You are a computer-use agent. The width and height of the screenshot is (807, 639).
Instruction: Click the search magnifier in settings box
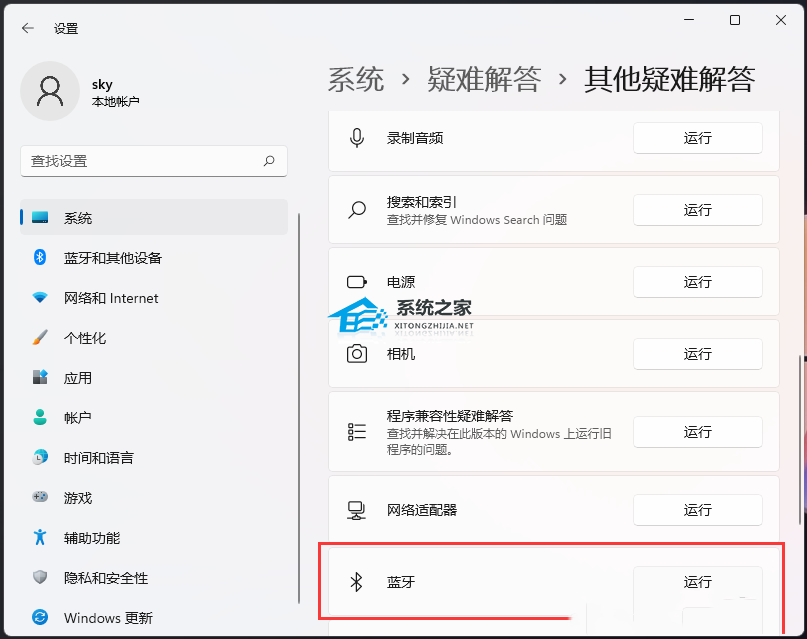pyautogui.click(x=269, y=161)
